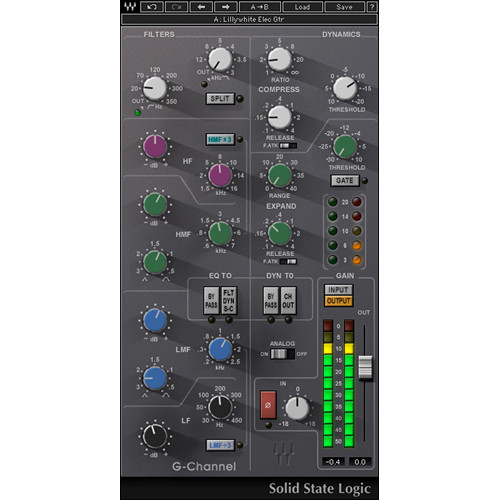The image size is (500, 500).
Task: Click the HMF x3 button
Action: [220, 139]
